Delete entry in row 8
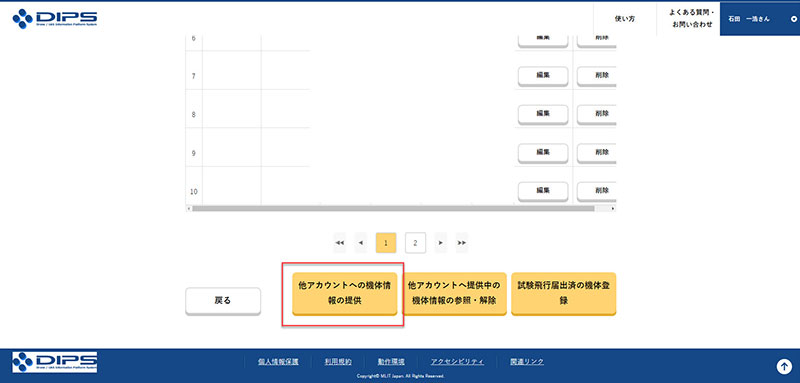The width and height of the screenshot is (800, 383). (597, 114)
